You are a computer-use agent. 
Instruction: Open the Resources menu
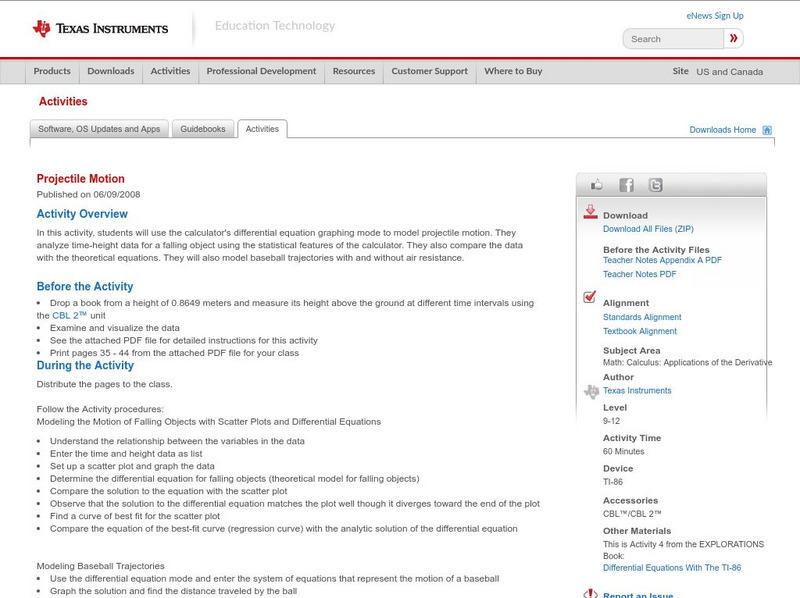tap(354, 71)
